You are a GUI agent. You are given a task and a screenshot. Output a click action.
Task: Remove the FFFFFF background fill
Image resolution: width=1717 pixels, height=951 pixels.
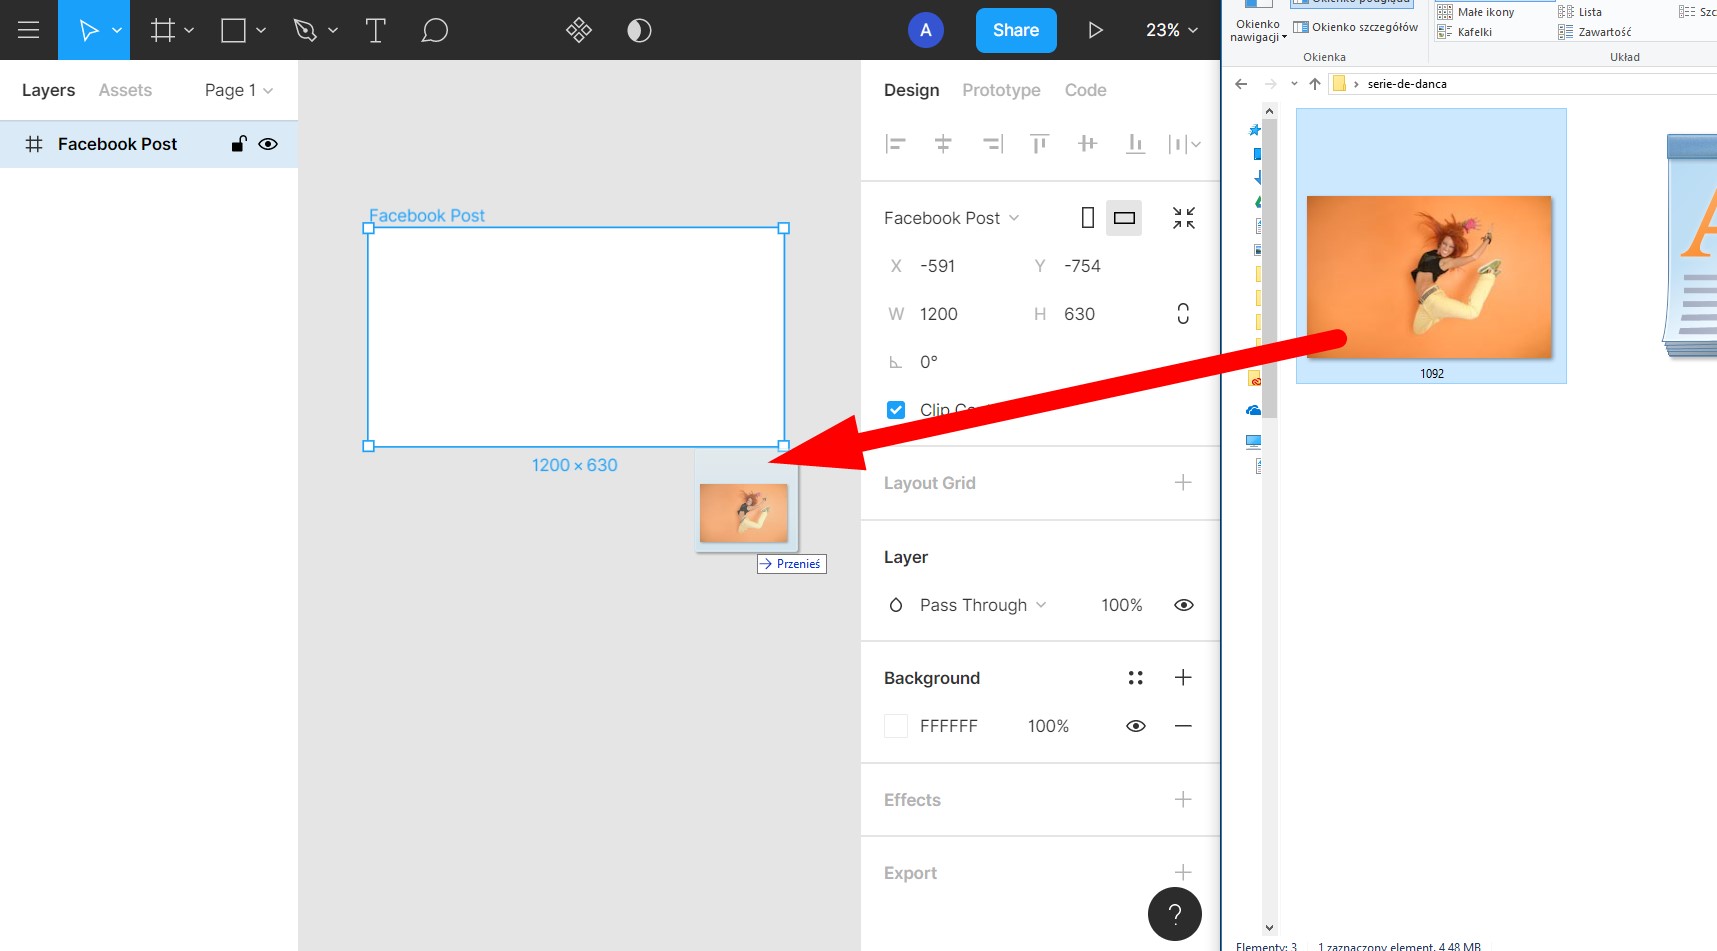1183,726
